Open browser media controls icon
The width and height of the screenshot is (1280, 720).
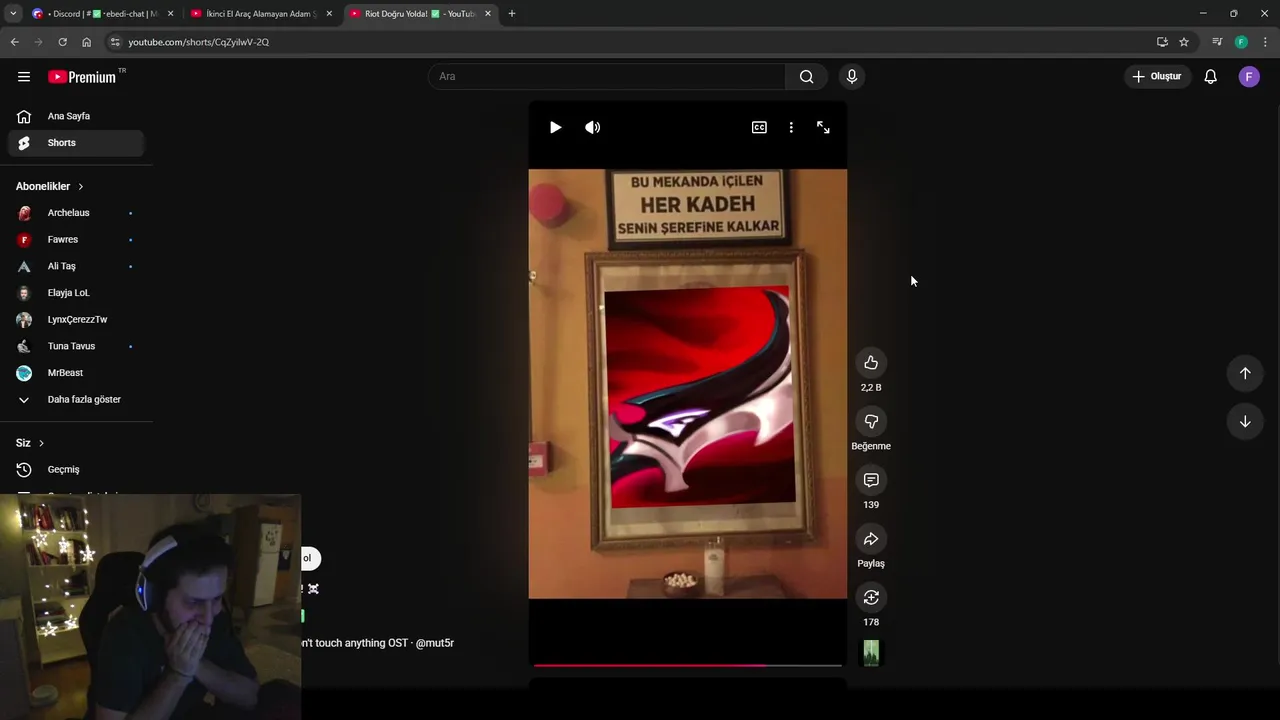[x=1217, y=42]
